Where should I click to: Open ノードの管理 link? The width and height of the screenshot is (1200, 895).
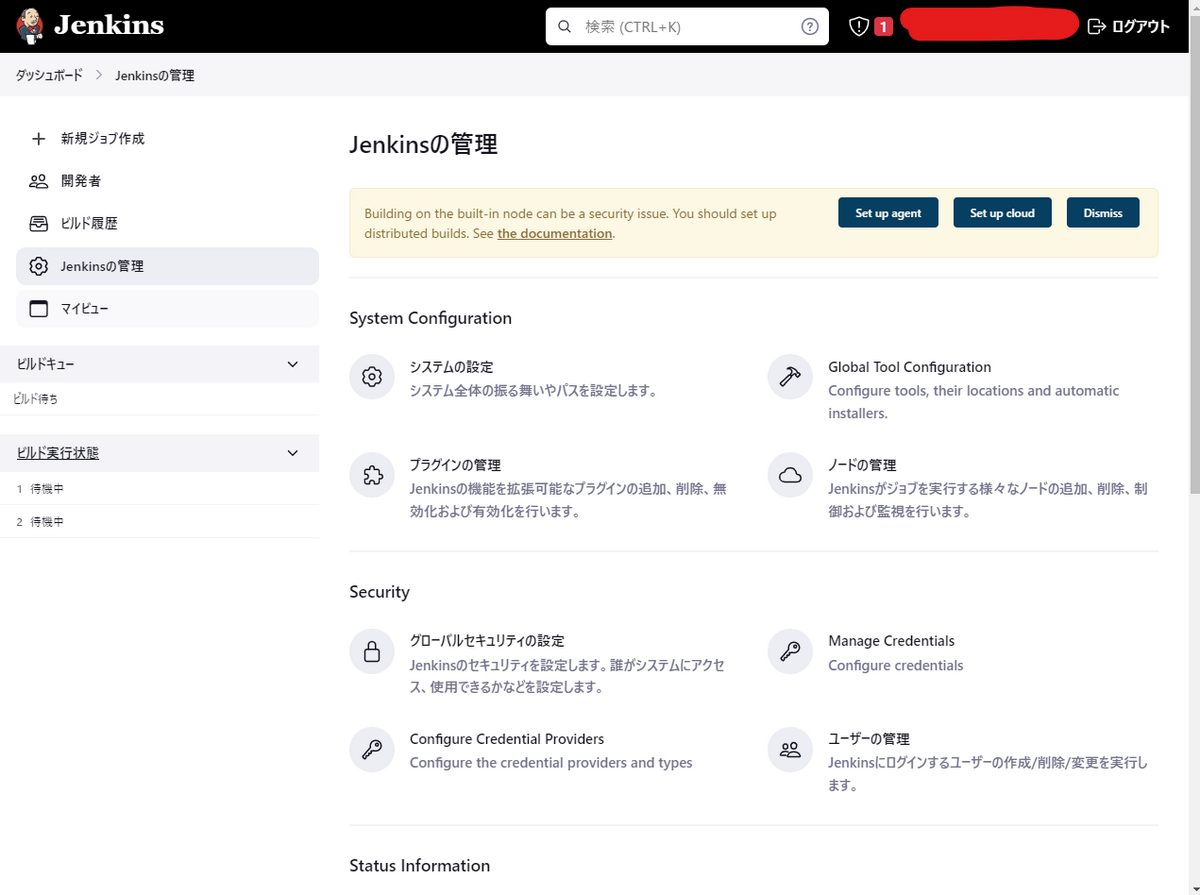coord(862,465)
